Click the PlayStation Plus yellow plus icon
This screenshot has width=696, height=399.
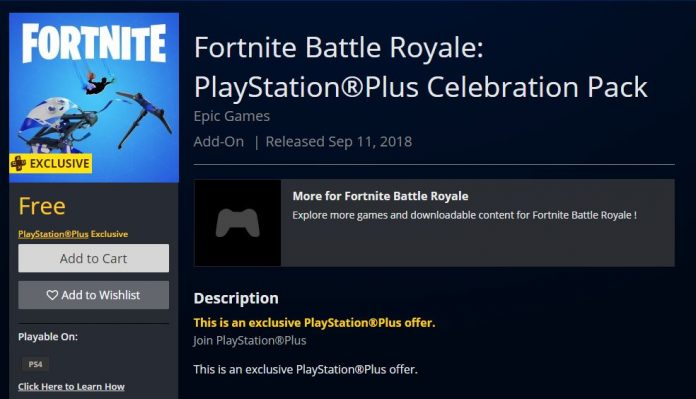point(18,163)
